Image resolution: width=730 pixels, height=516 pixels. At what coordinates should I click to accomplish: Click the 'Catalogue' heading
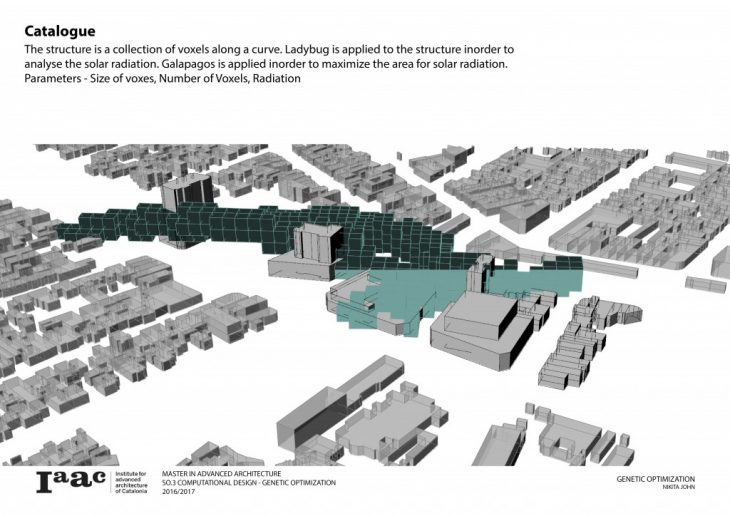60,31
